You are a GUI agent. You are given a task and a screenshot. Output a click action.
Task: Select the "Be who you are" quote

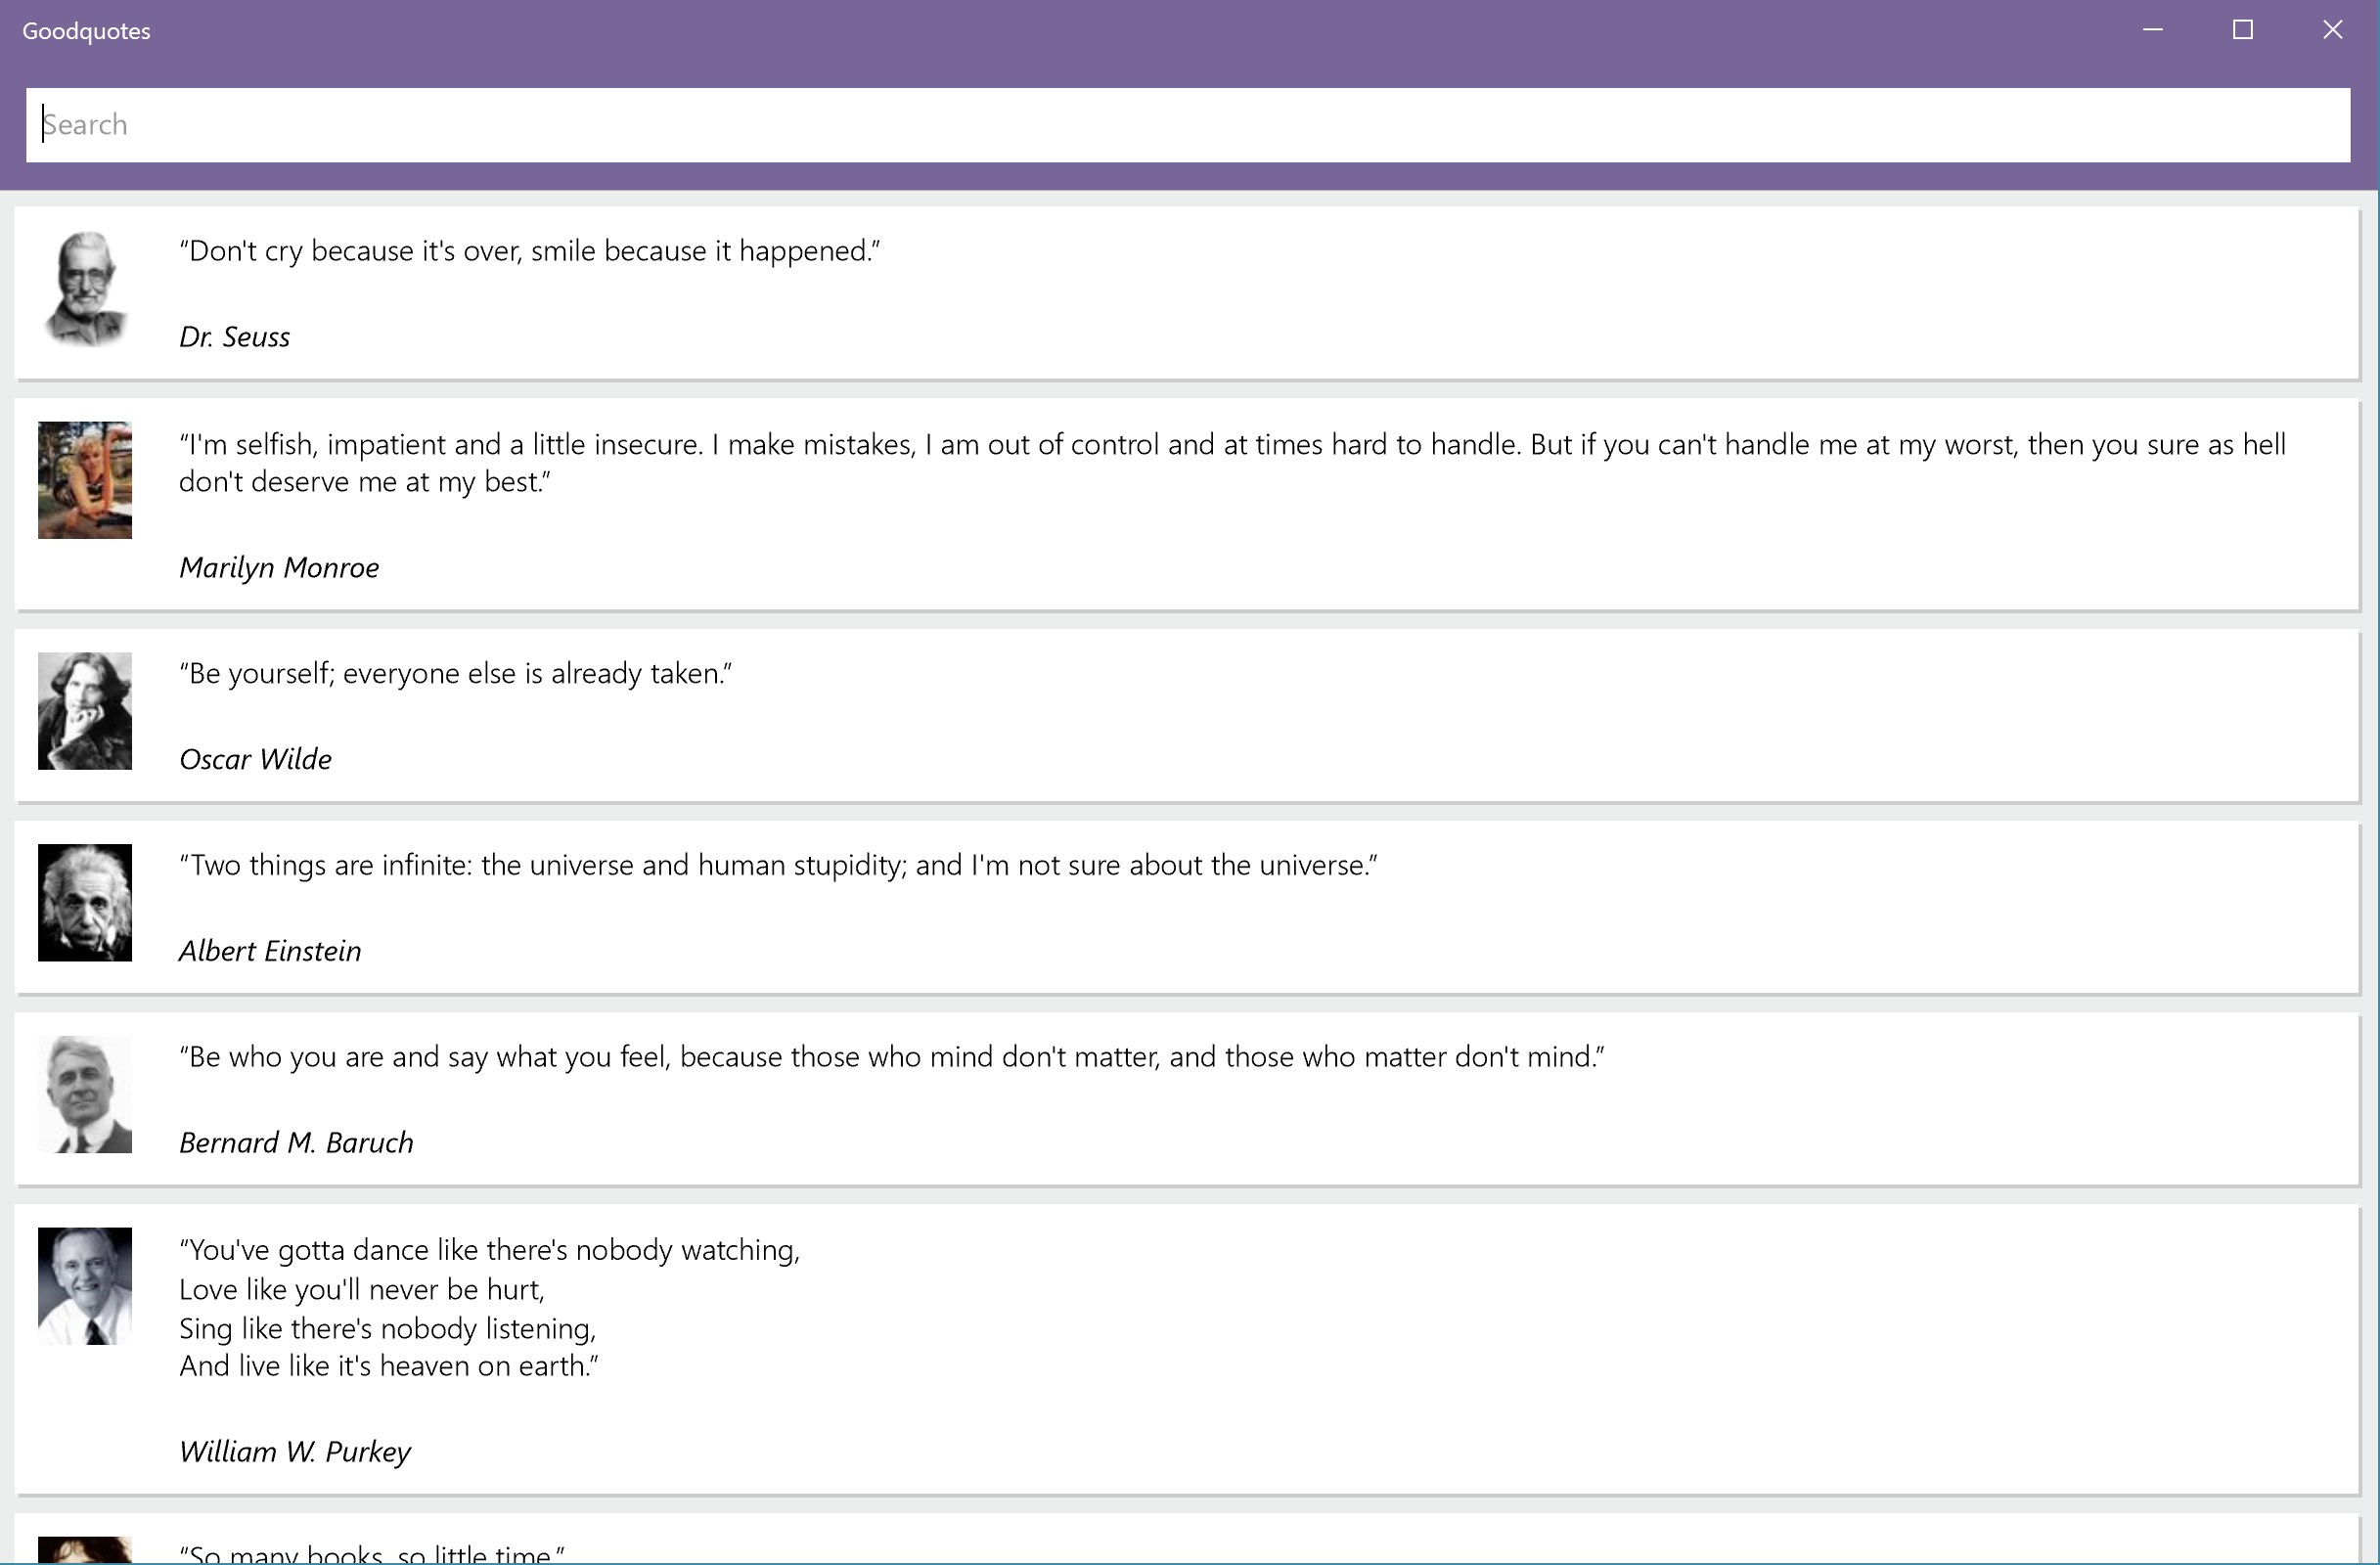point(891,1057)
